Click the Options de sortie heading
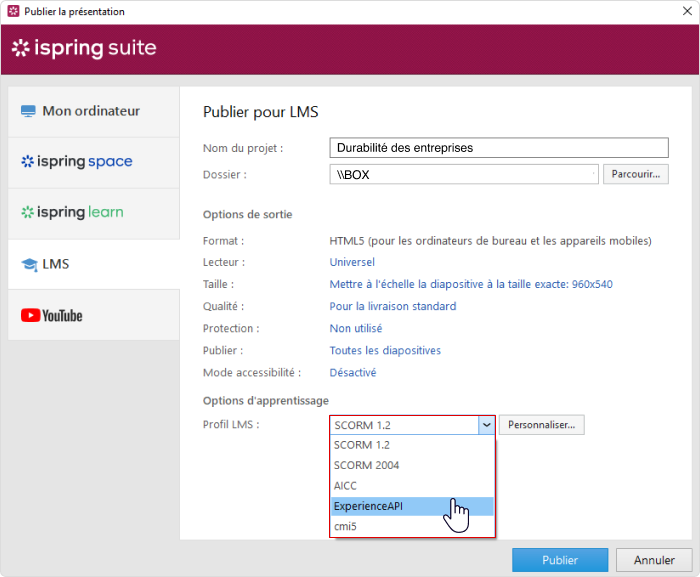700x577 pixels. 247,215
